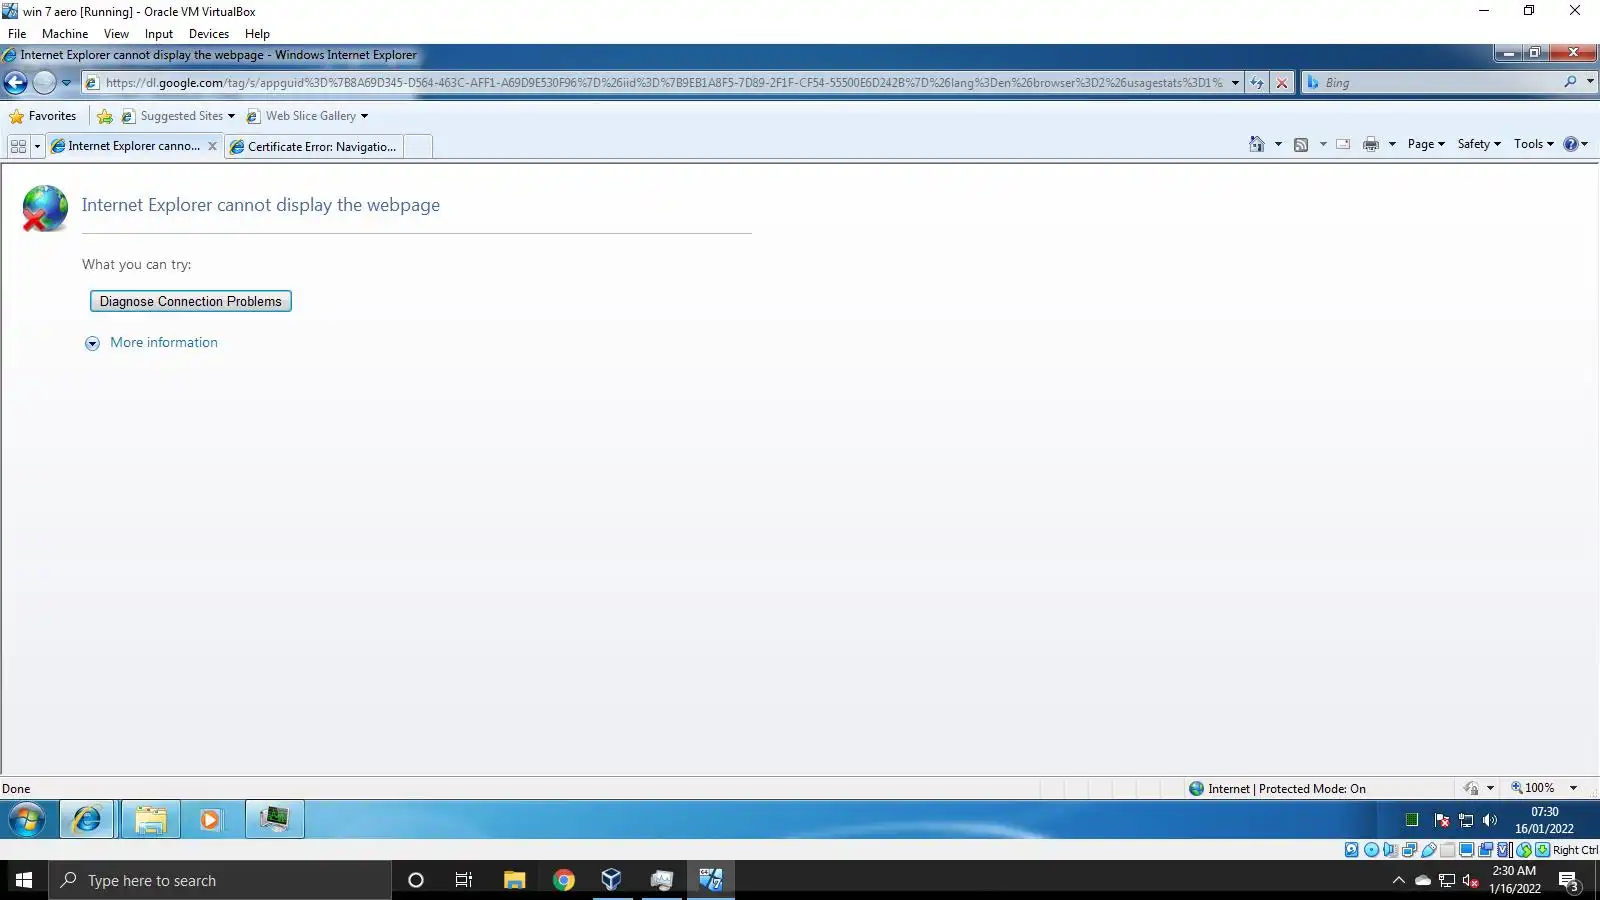The width and height of the screenshot is (1600, 900).
Task: Open File Explorer on host taskbar
Action: pyautogui.click(x=514, y=880)
